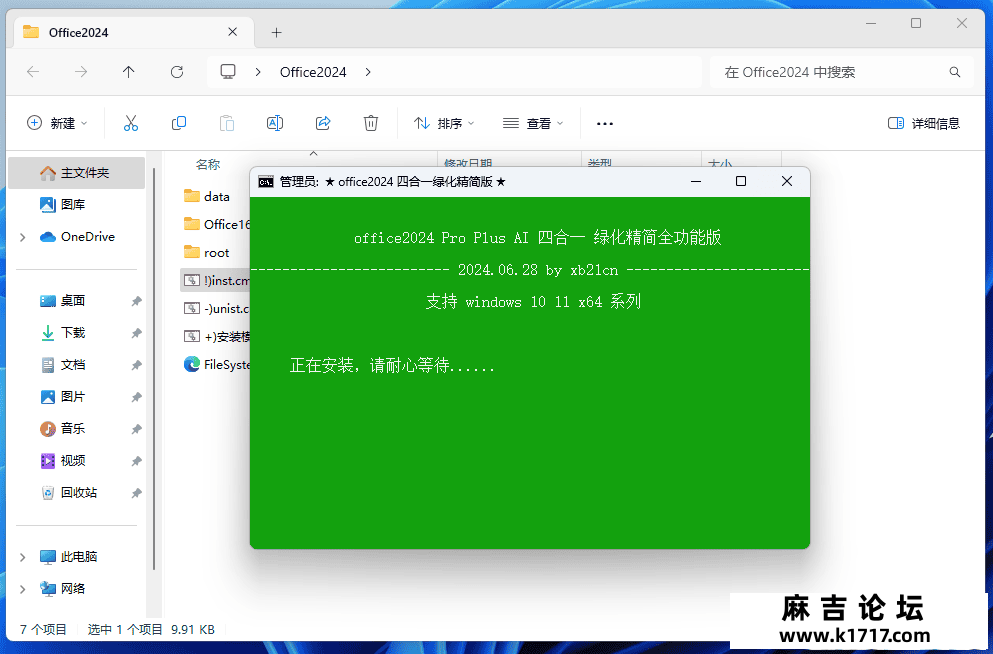Select OneDrive in navigation pane
The width and height of the screenshot is (993, 654).
click(x=77, y=237)
